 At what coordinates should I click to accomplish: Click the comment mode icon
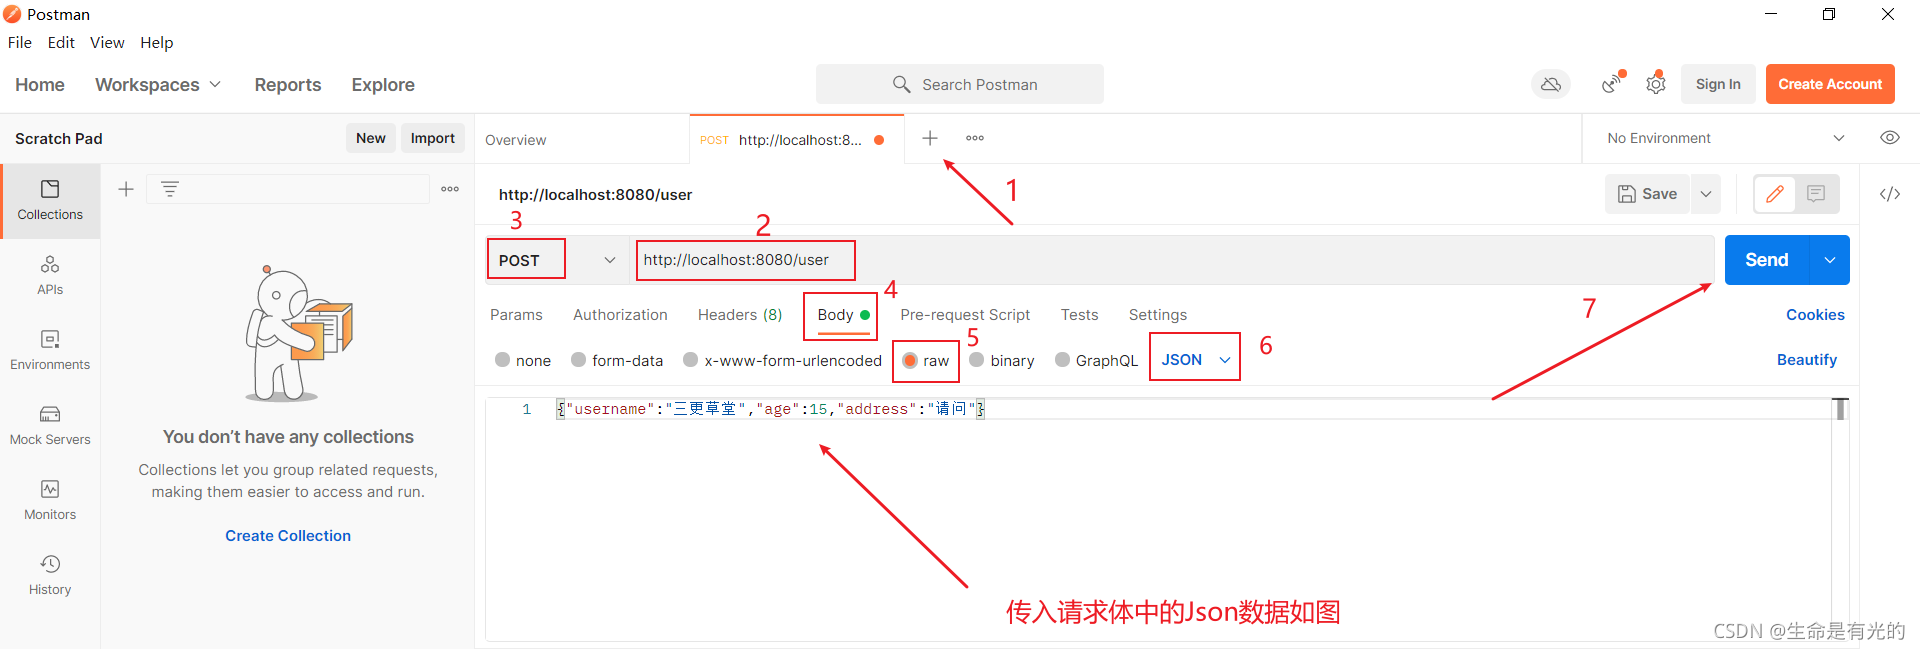point(1817,194)
